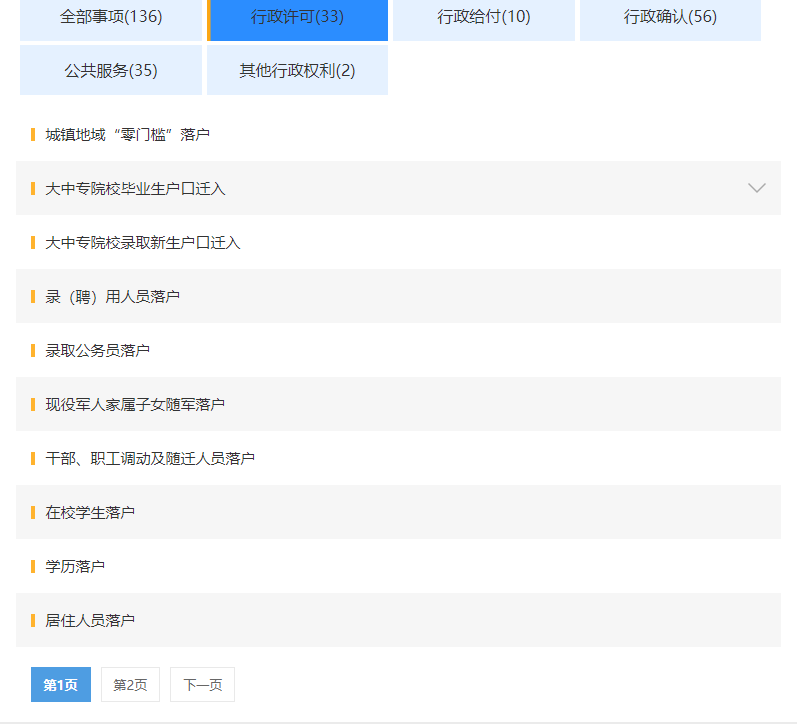Switch to the 公共服务(35) tab

click(111, 70)
